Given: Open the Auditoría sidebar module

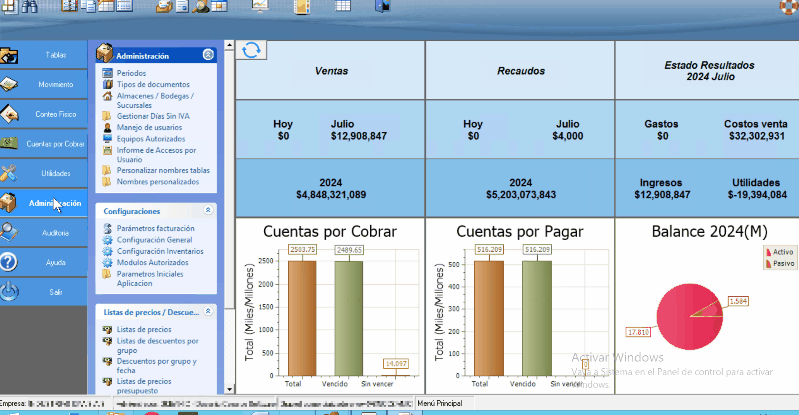Looking at the screenshot, I should pyautogui.click(x=55, y=232).
